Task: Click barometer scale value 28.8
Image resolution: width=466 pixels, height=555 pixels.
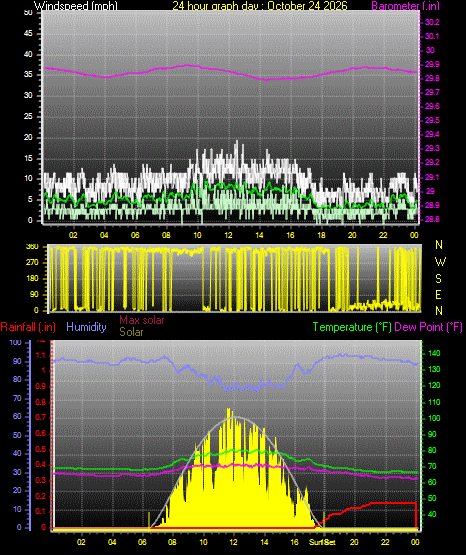Action: pos(432,219)
